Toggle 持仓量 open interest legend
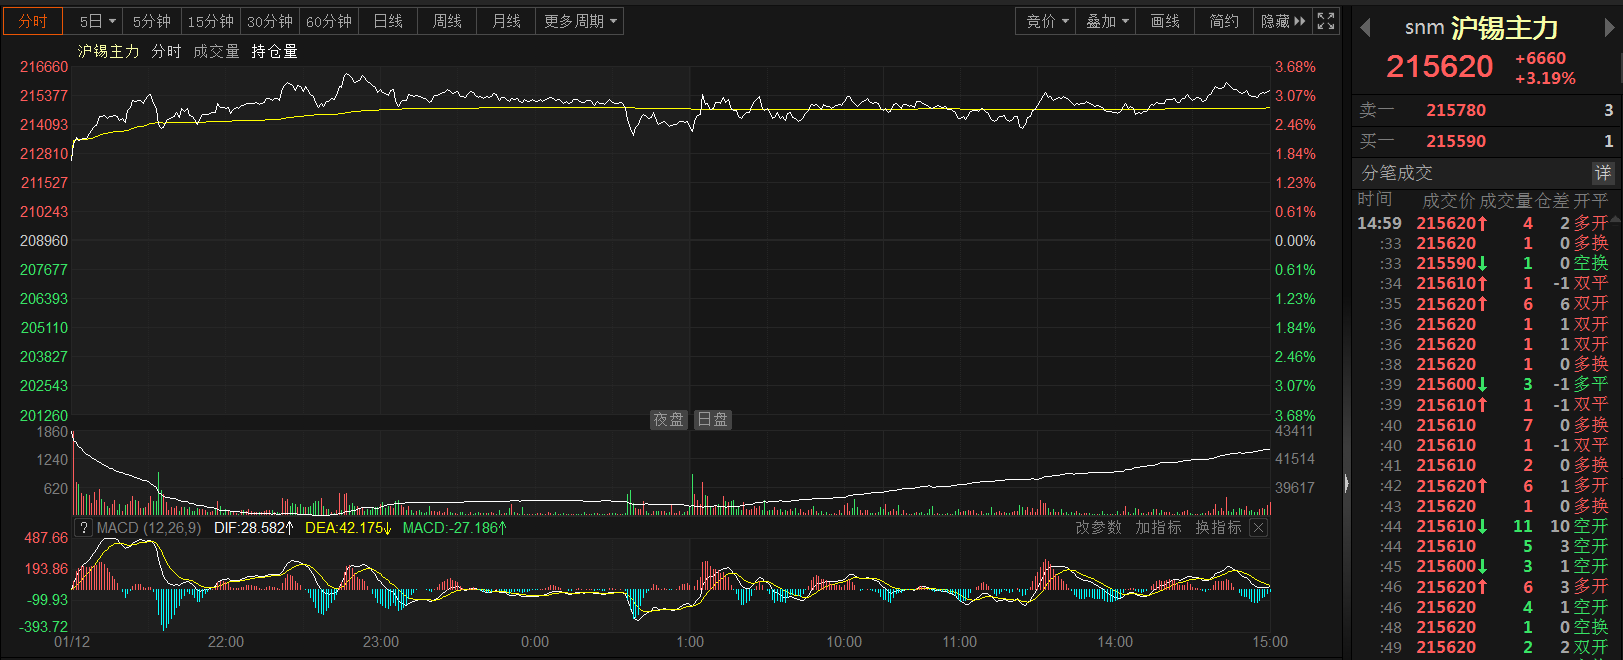 click(x=274, y=51)
